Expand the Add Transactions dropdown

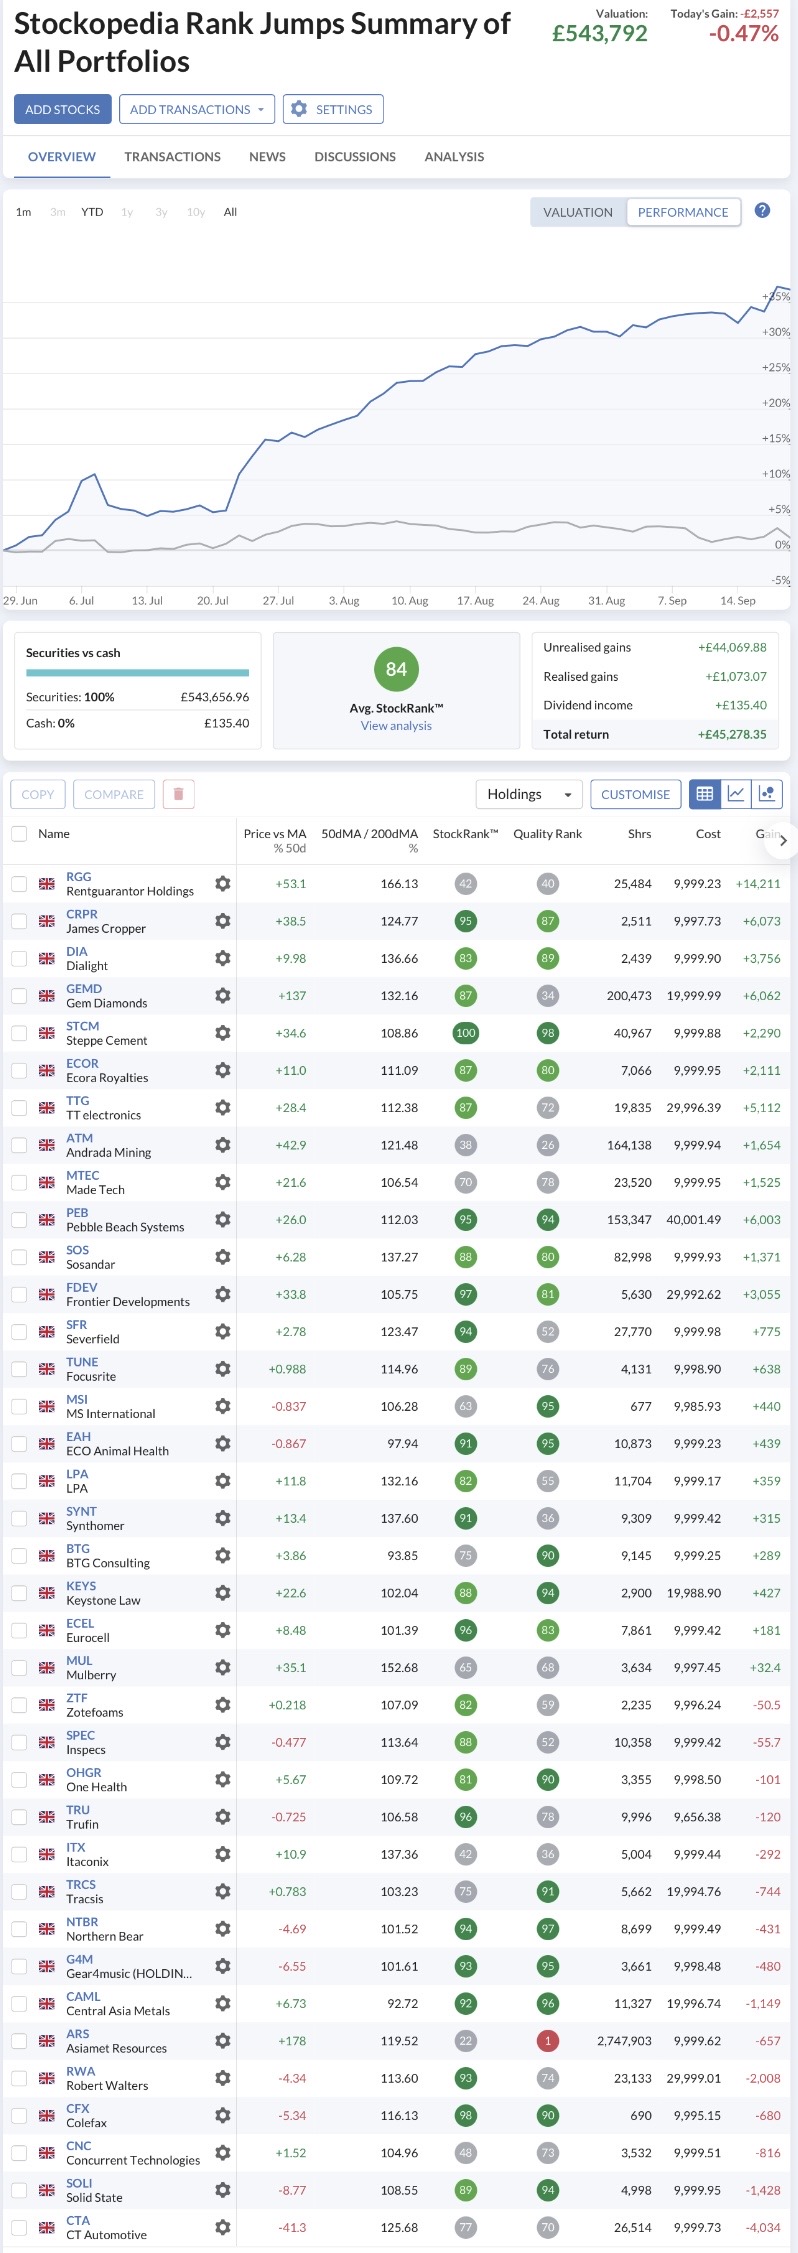(197, 109)
